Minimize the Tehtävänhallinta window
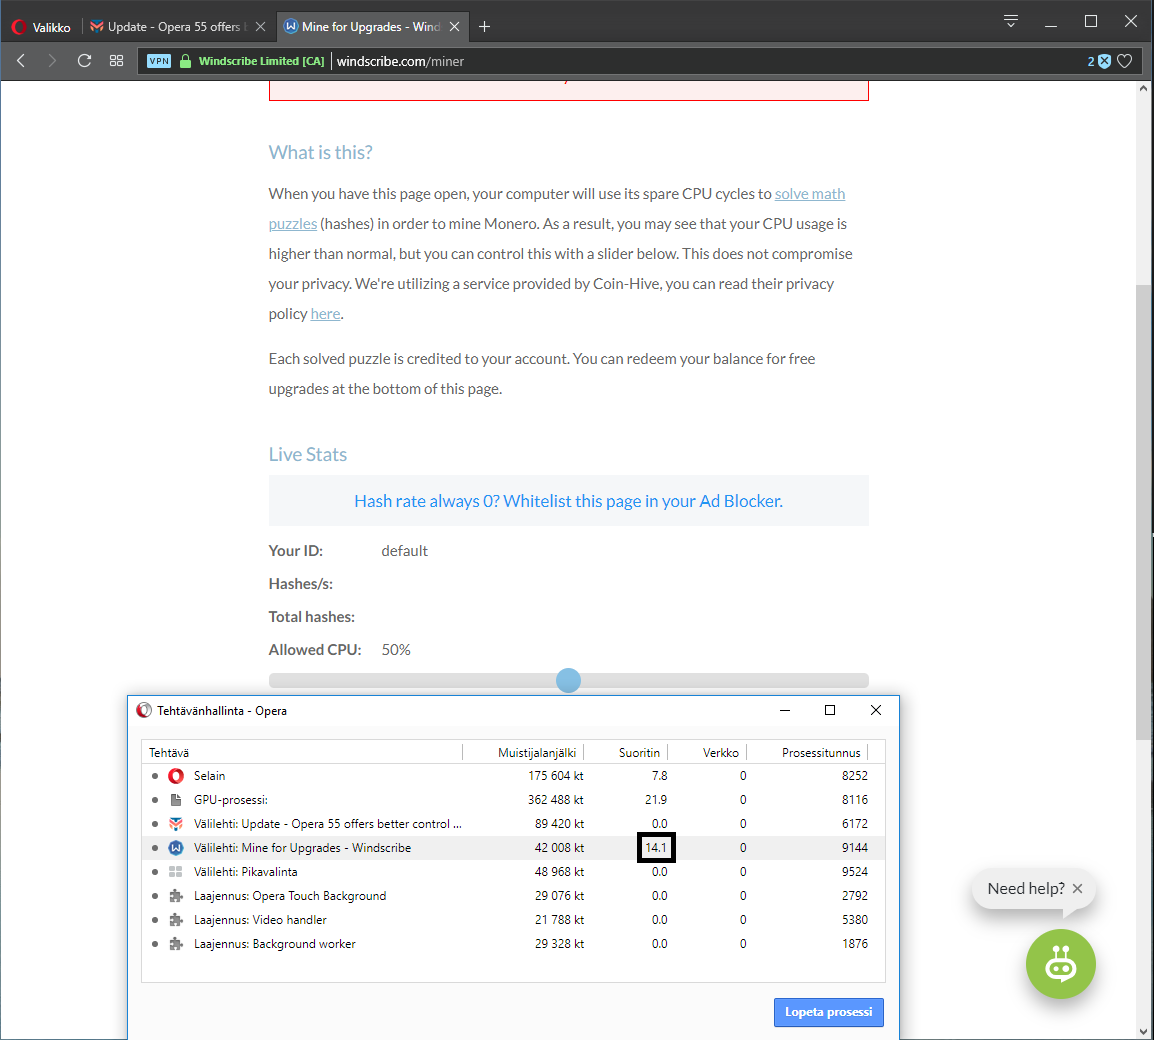1154x1040 pixels. click(785, 710)
